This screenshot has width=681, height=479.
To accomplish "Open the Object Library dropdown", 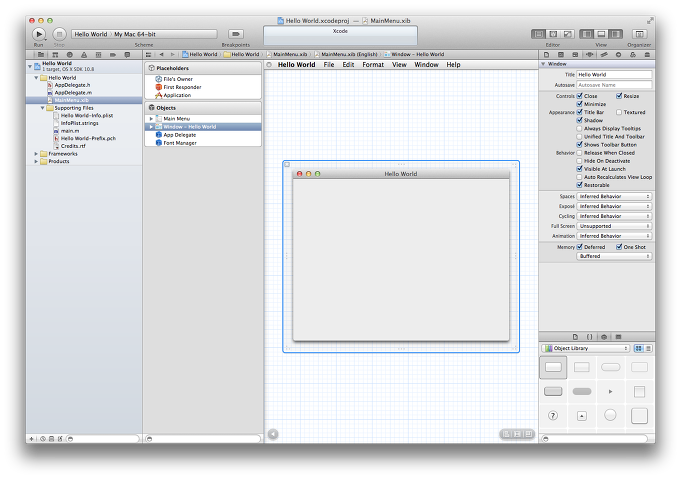I will pyautogui.click(x=586, y=348).
